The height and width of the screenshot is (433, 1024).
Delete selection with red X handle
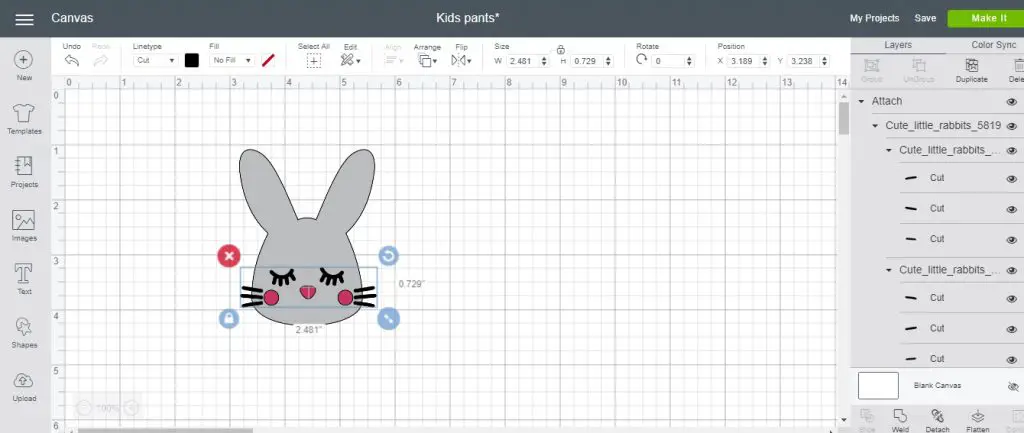point(229,256)
